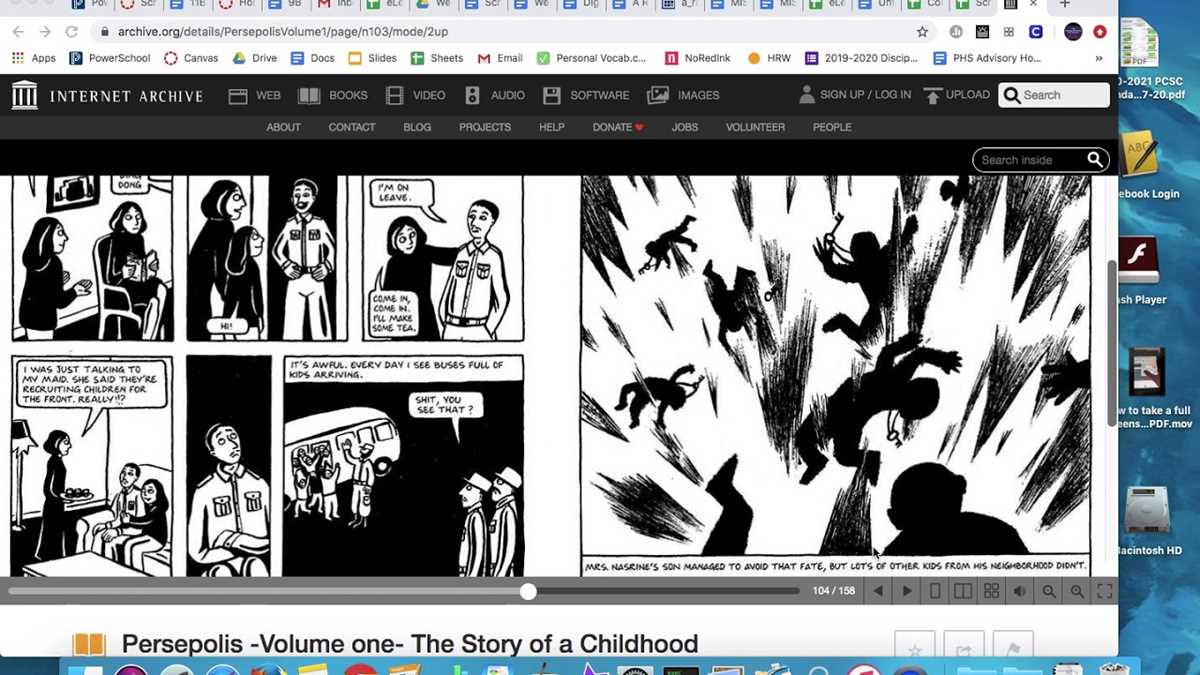Open thumbnail grid view
The height and width of the screenshot is (675, 1200).
point(991,591)
